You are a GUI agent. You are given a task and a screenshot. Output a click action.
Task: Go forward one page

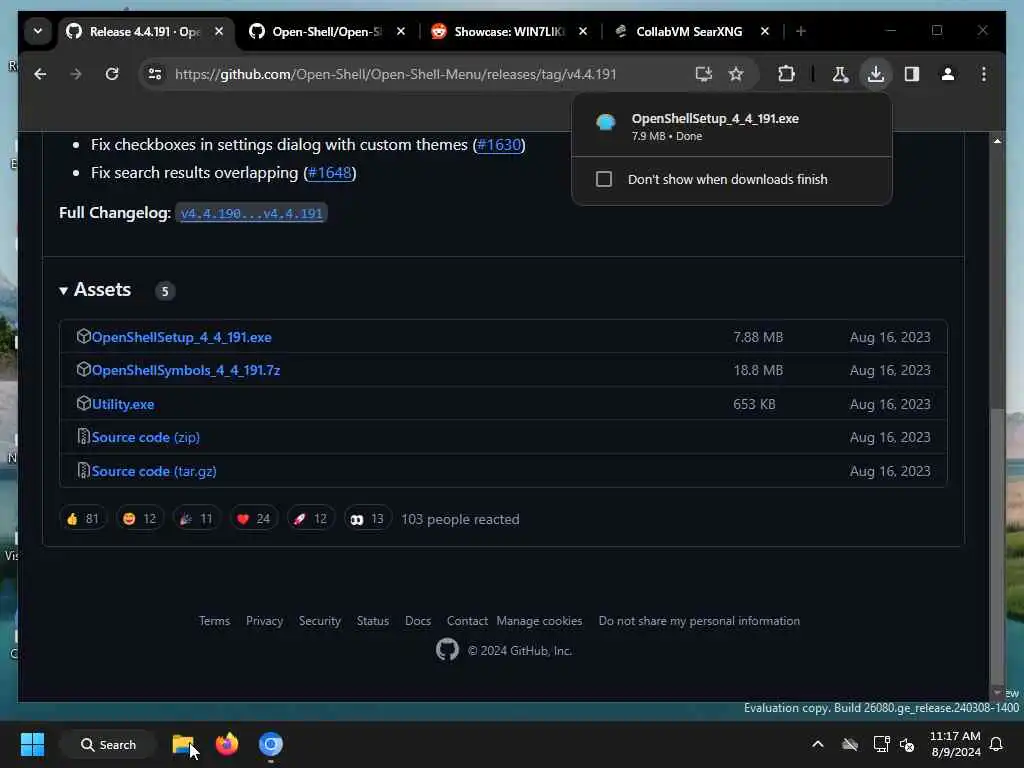(76, 74)
